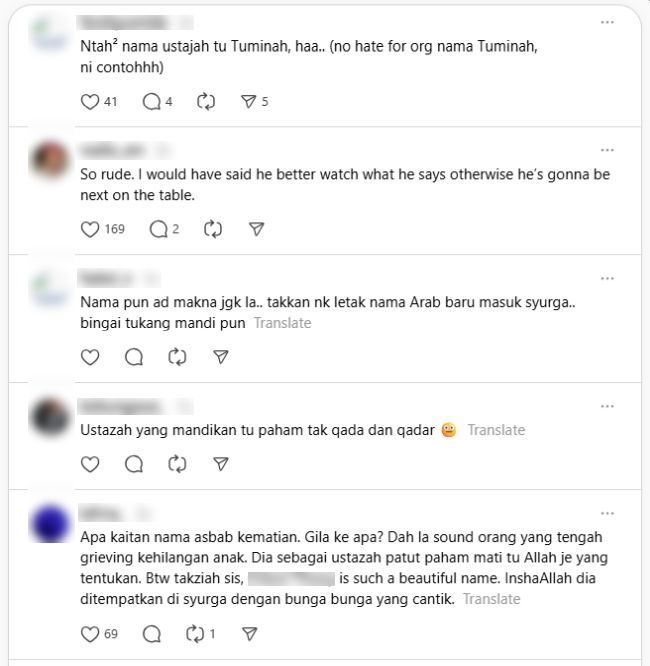Reply to the "So rude" comment
Screen dimensions: 650x666
pos(158,229)
